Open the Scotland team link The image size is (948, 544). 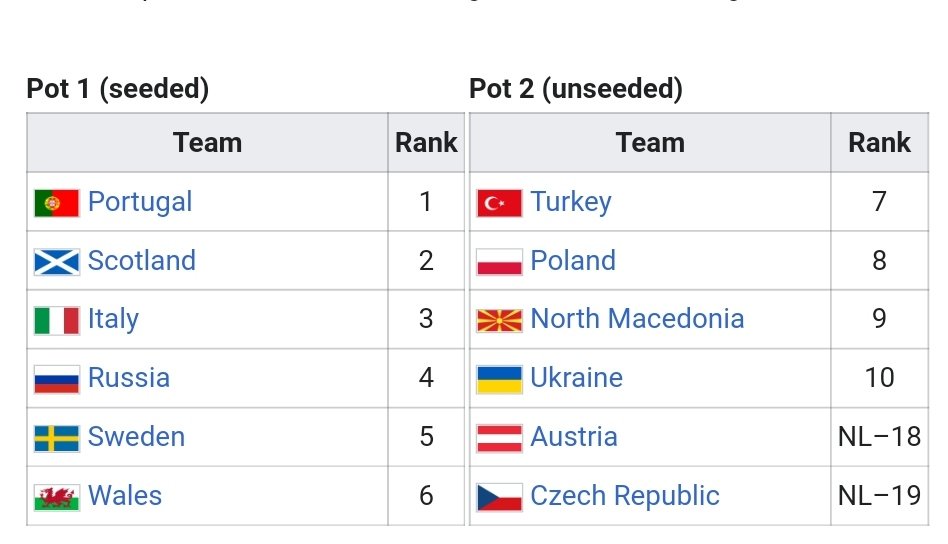pyautogui.click(x=141, y=261)
